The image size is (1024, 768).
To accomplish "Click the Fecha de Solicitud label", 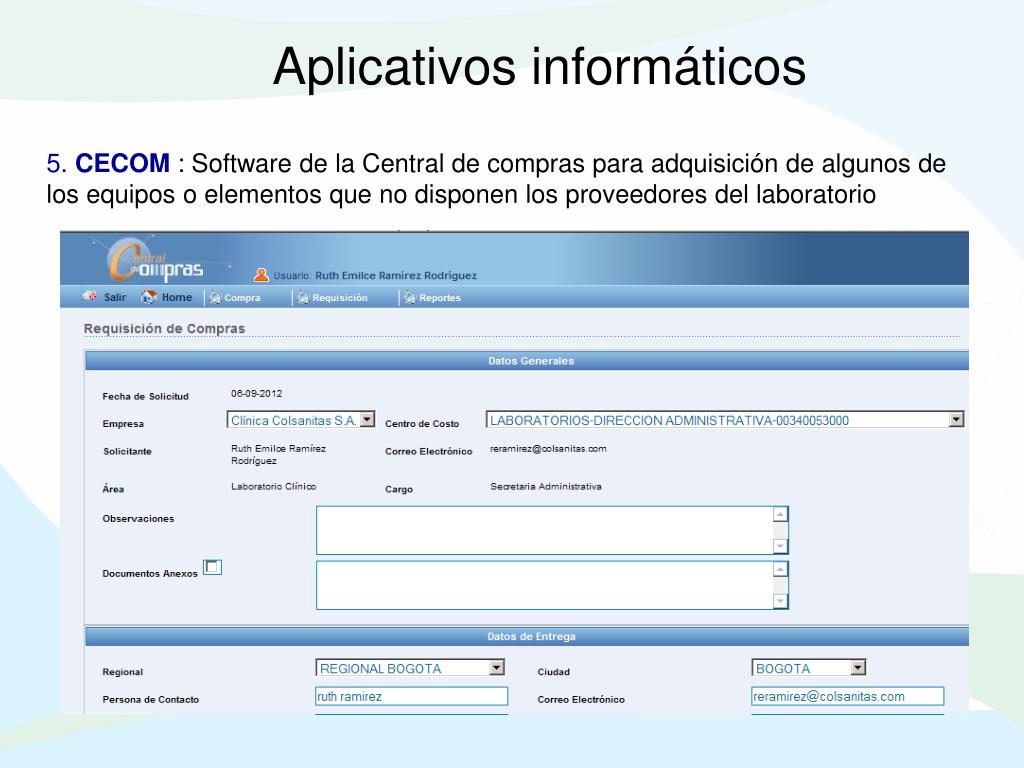I will pyautogui.click(x=146, y=396).
